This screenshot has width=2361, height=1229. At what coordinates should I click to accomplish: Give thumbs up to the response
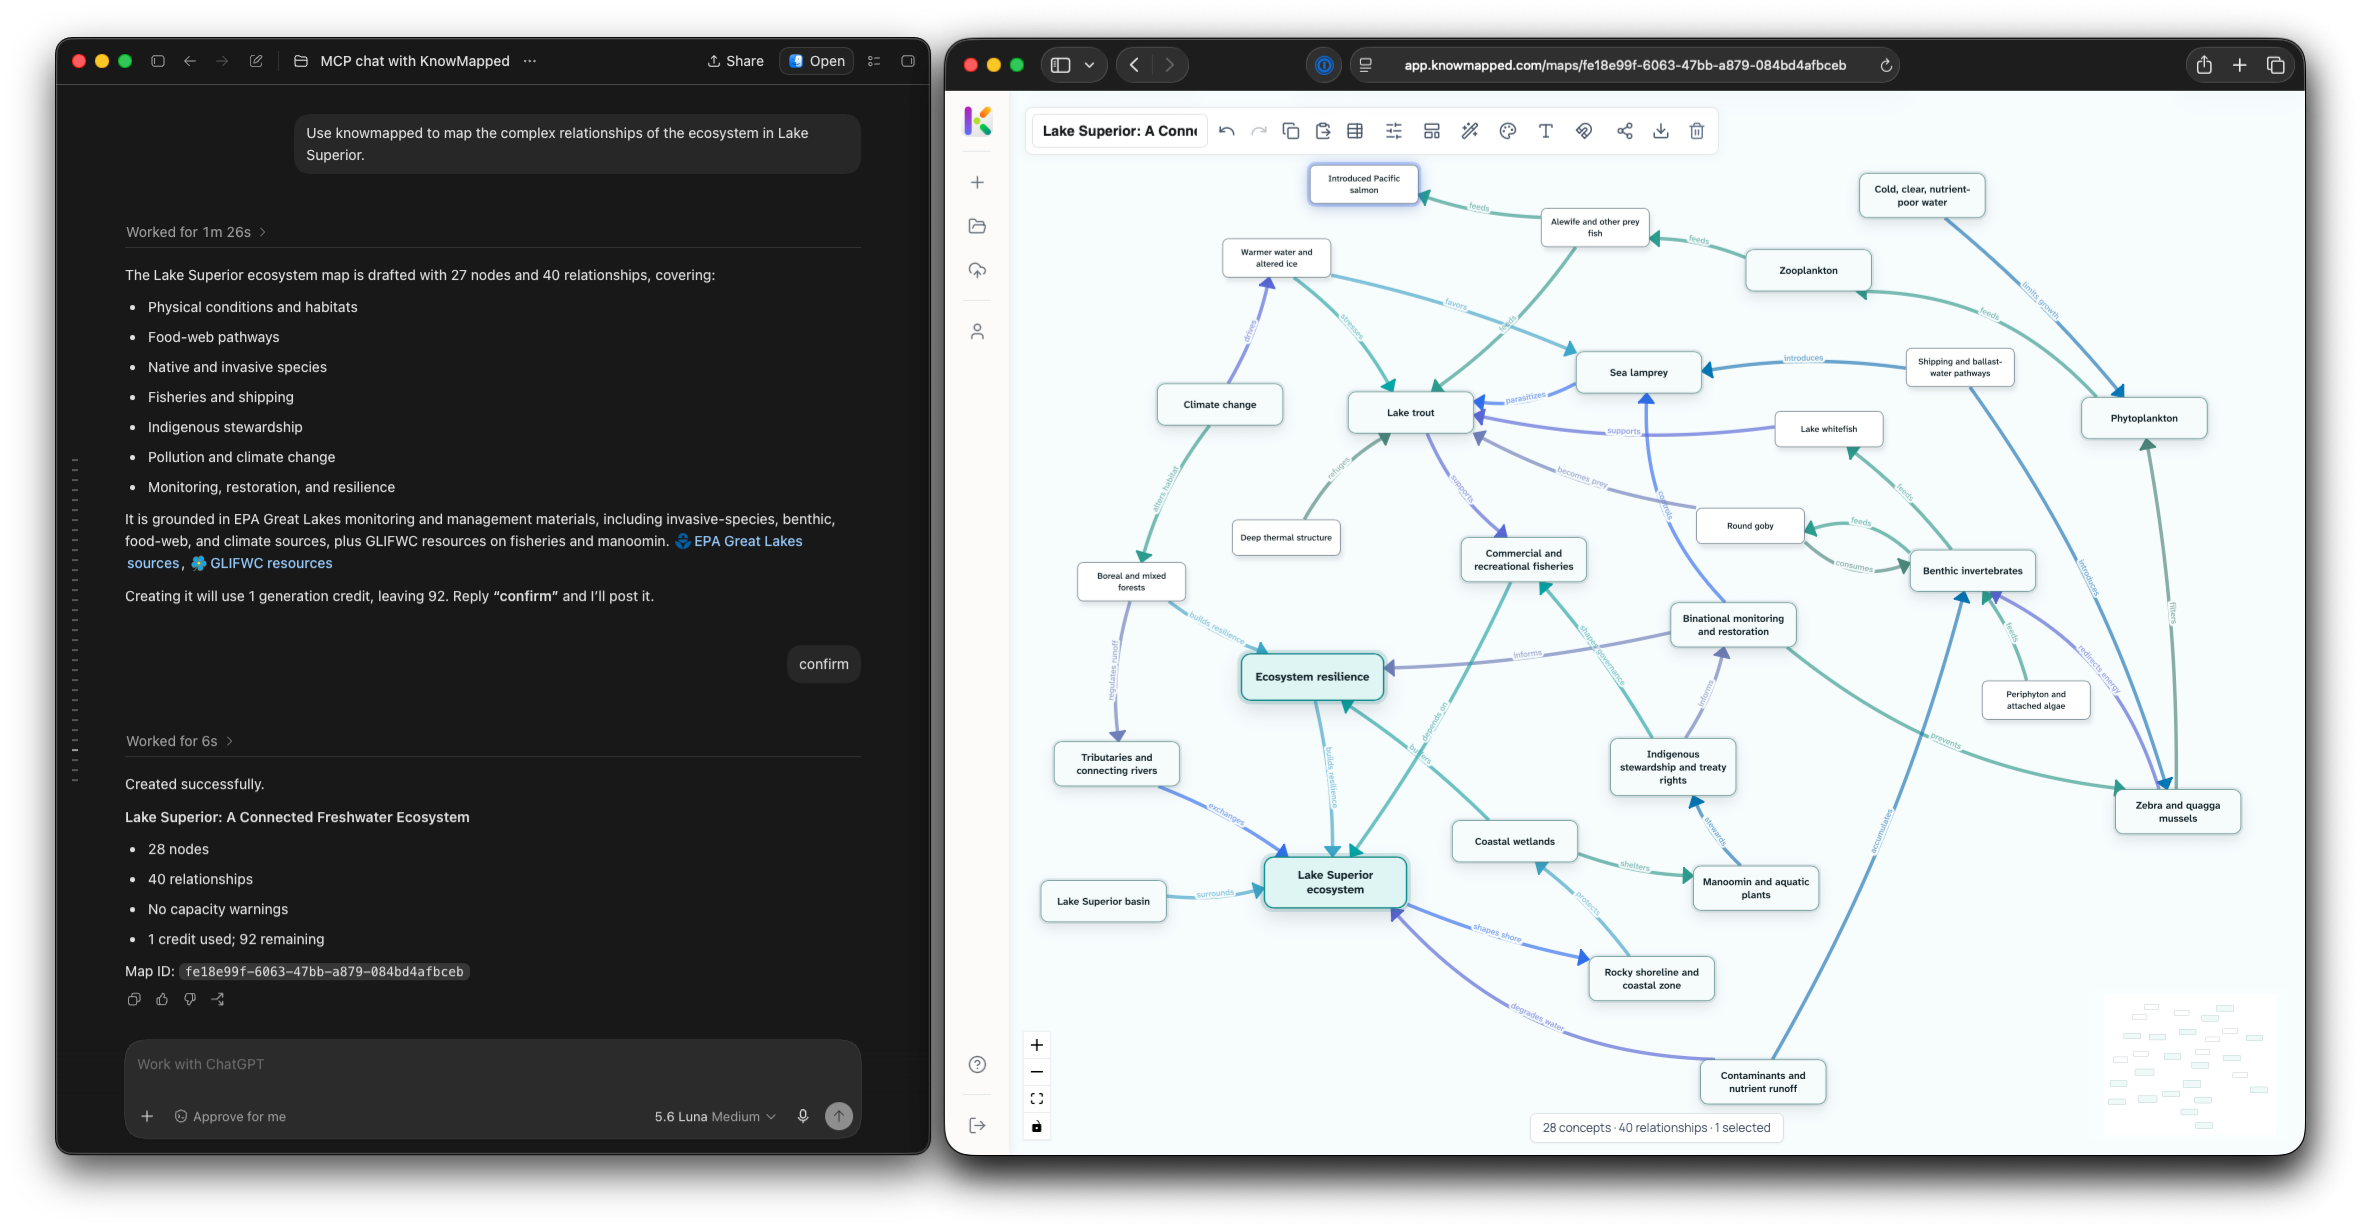pos(162,999)
